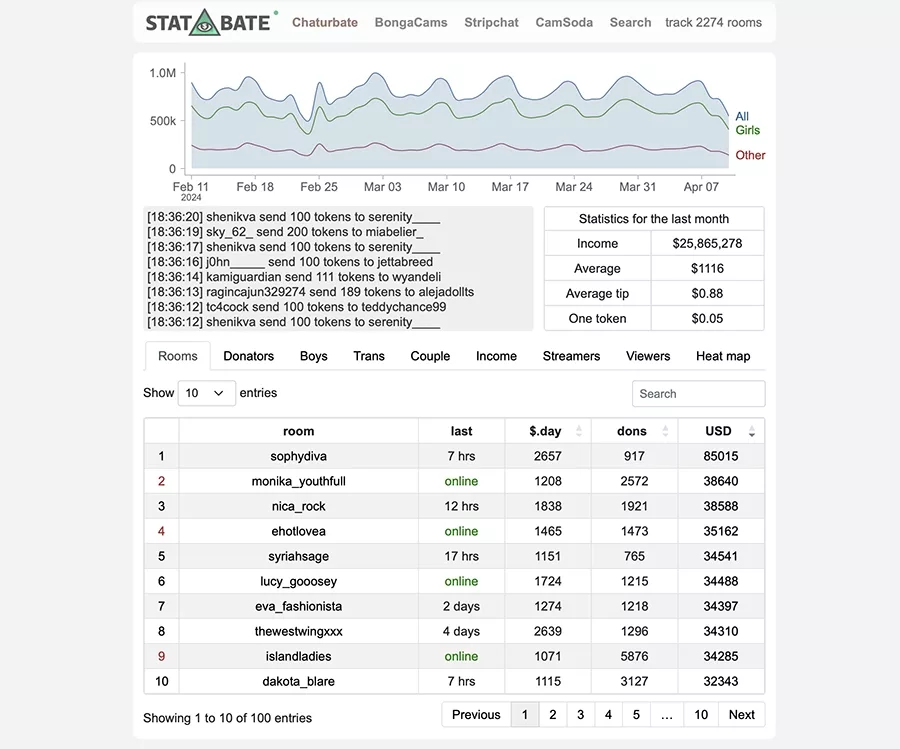Click the sort icon beside $.day header
Image resolution: width=900 pixels, height=749 pixels.
click(577, 430)
